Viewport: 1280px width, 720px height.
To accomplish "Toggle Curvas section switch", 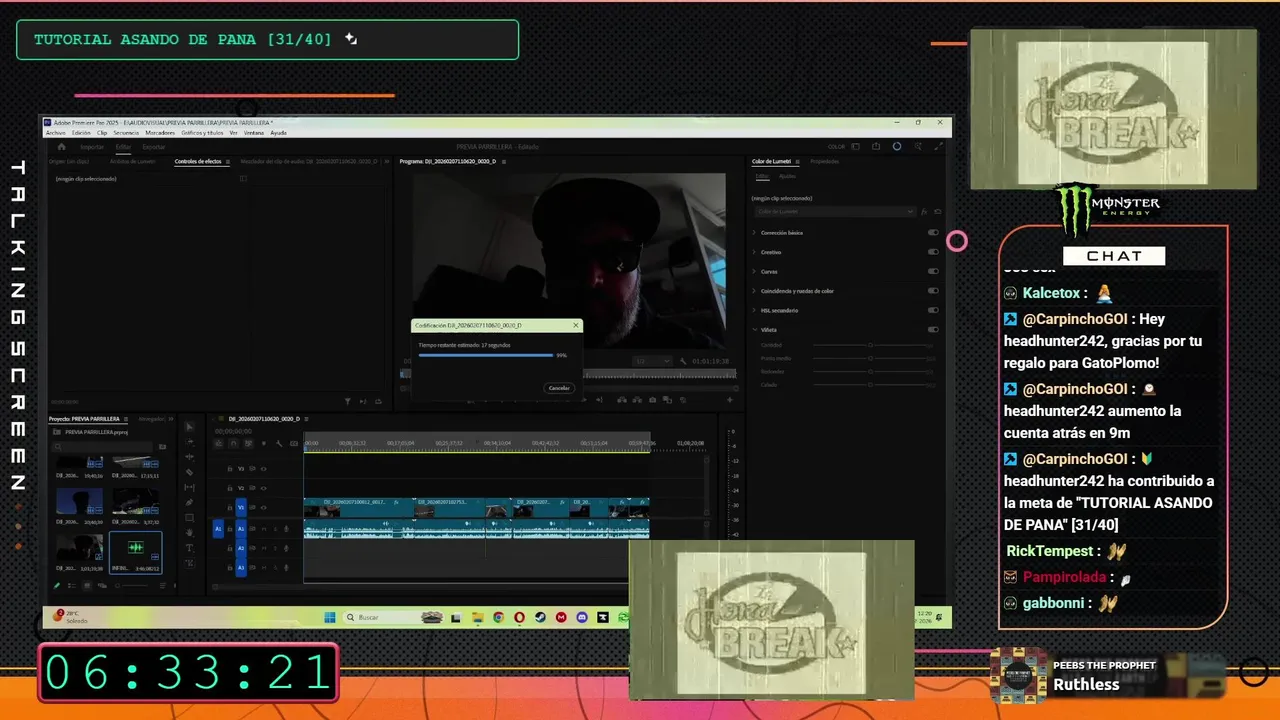I will (x=933, y=271).
